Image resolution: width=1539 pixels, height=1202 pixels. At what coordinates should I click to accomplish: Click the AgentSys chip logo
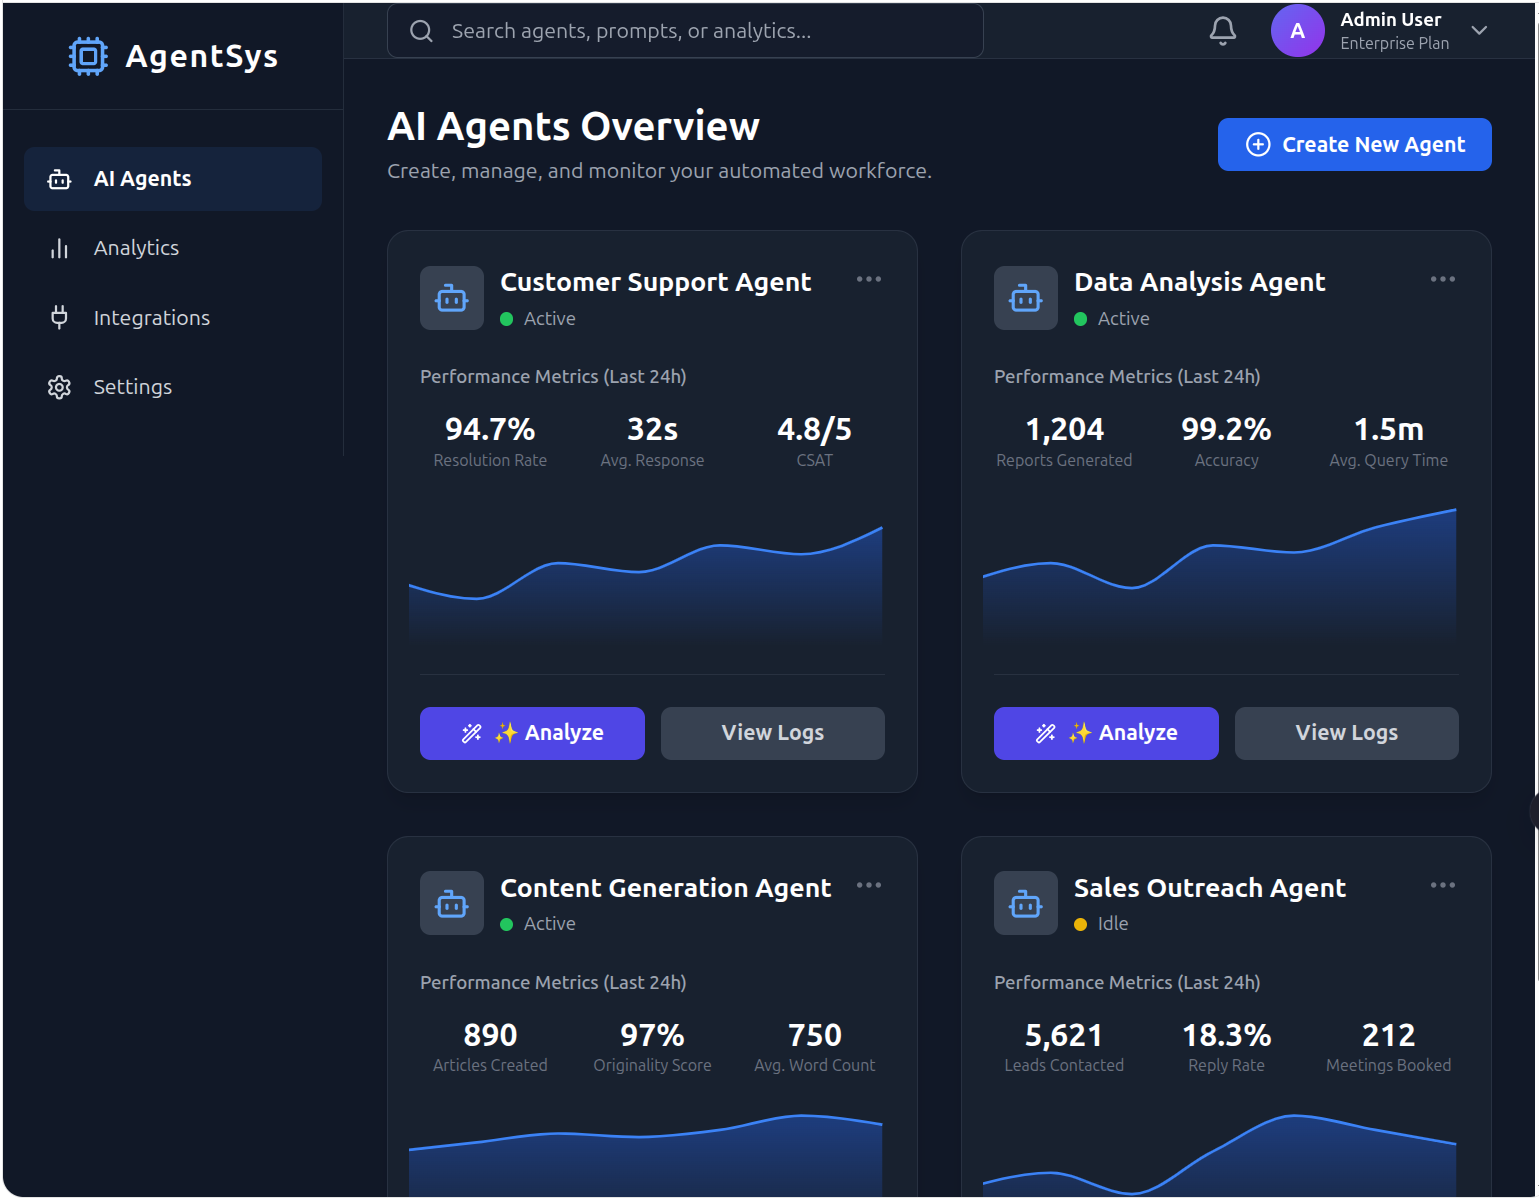point(88,56)
